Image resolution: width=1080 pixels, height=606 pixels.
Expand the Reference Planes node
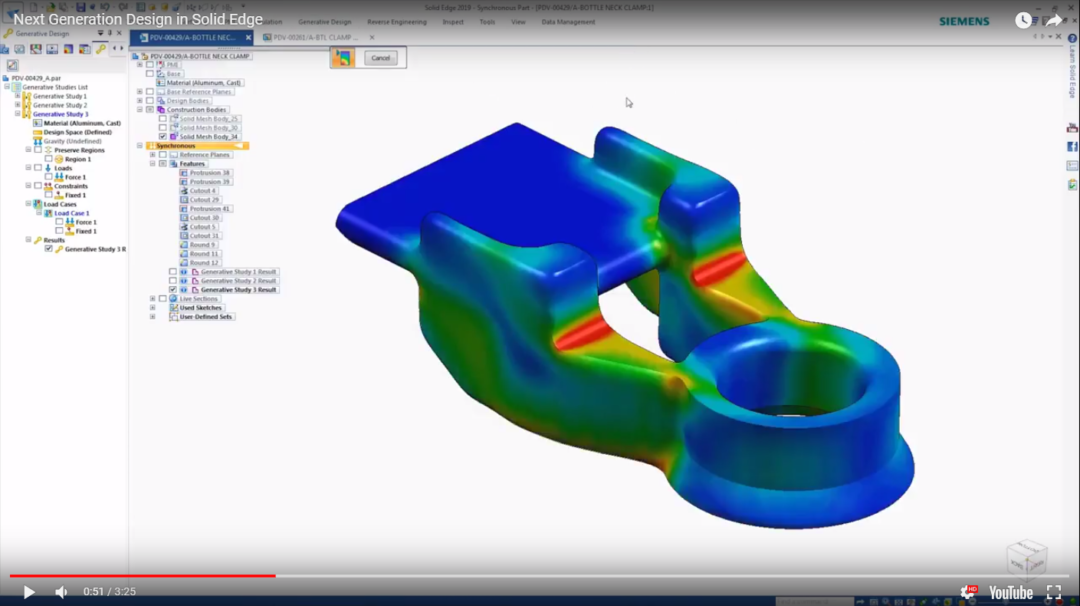tap(154, 155)
